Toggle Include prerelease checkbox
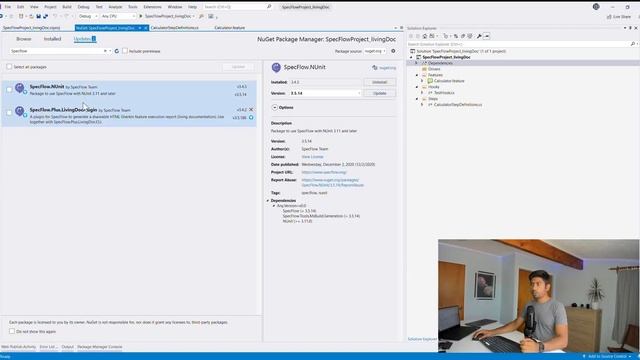 (125, 51)
